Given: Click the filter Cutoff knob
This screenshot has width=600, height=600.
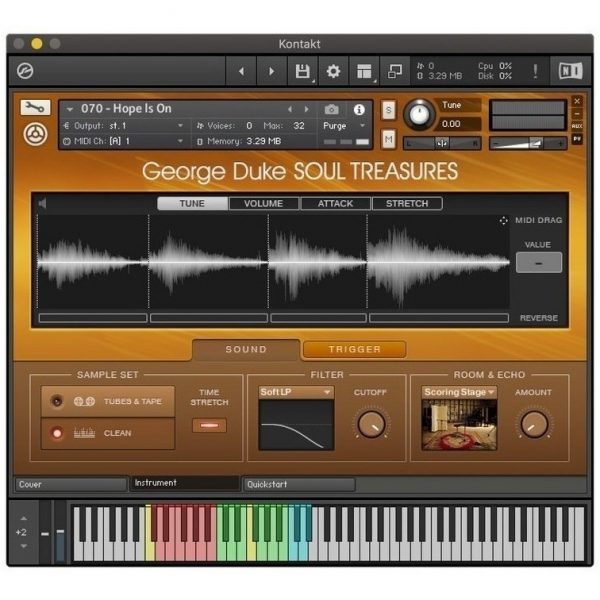Looking at the screenshot, I should tap(371, 425).
